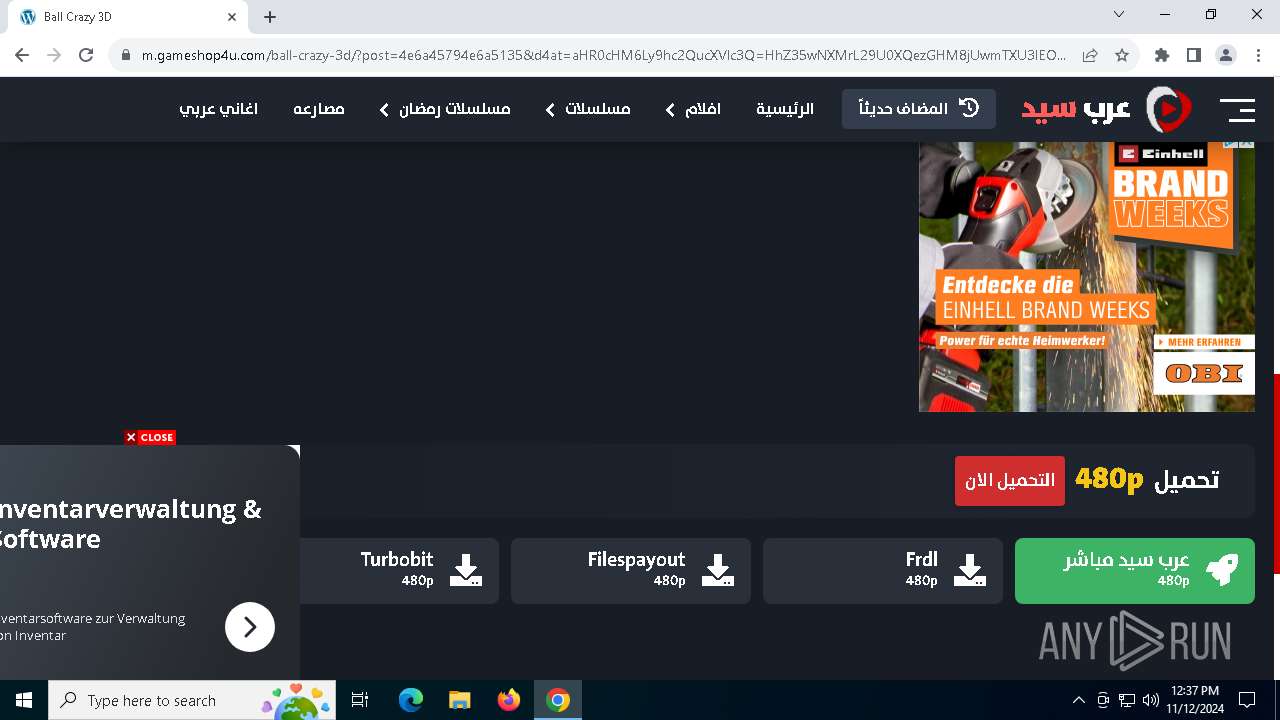Download via عرب سيد مباشر 480p
Screen dimensions: 1280x720
pos(1135,571)
